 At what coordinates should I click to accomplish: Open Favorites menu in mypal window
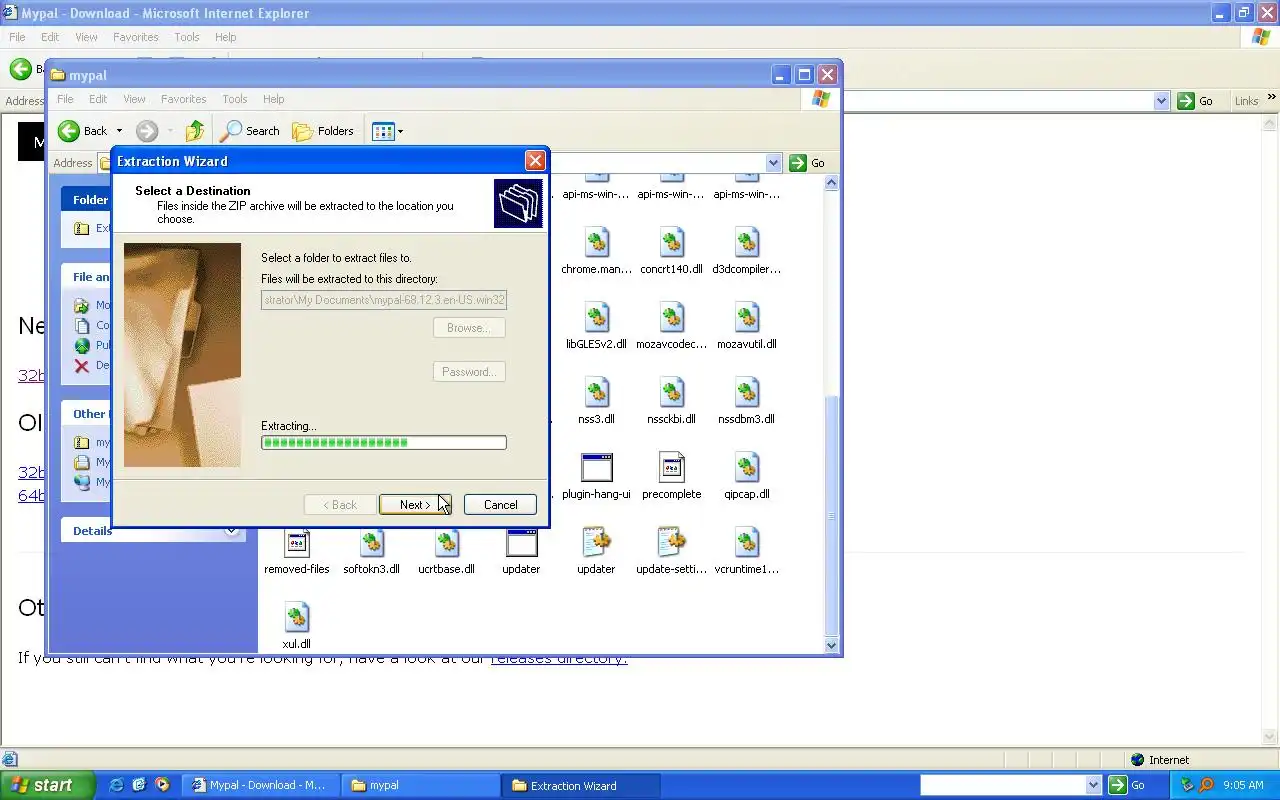click(x=183, y=99)
